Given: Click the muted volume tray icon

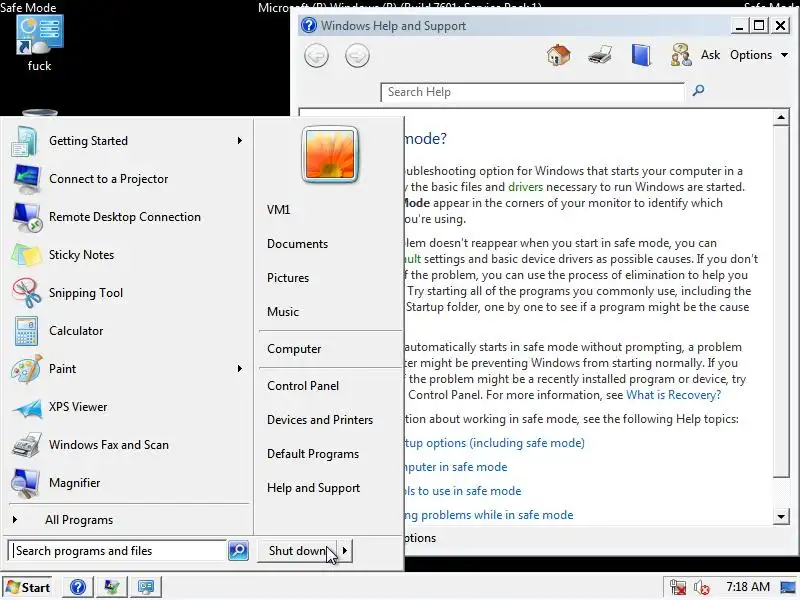Looking at the screenshot, I should [702, 587].
